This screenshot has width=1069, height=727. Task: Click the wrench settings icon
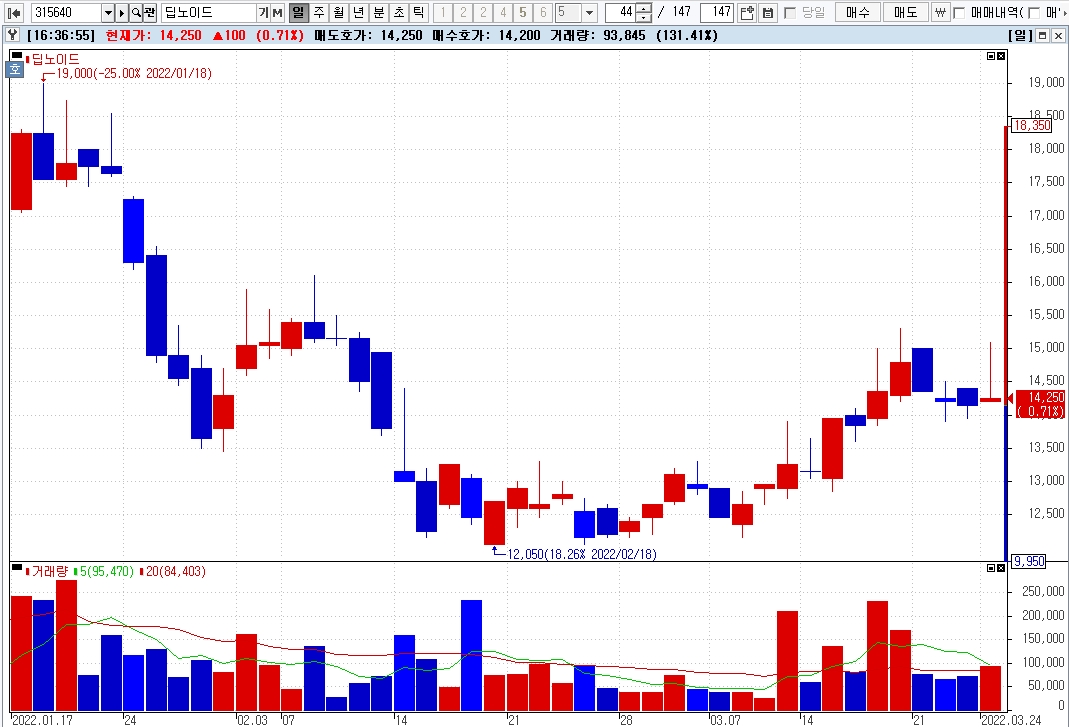pos(12,35)
